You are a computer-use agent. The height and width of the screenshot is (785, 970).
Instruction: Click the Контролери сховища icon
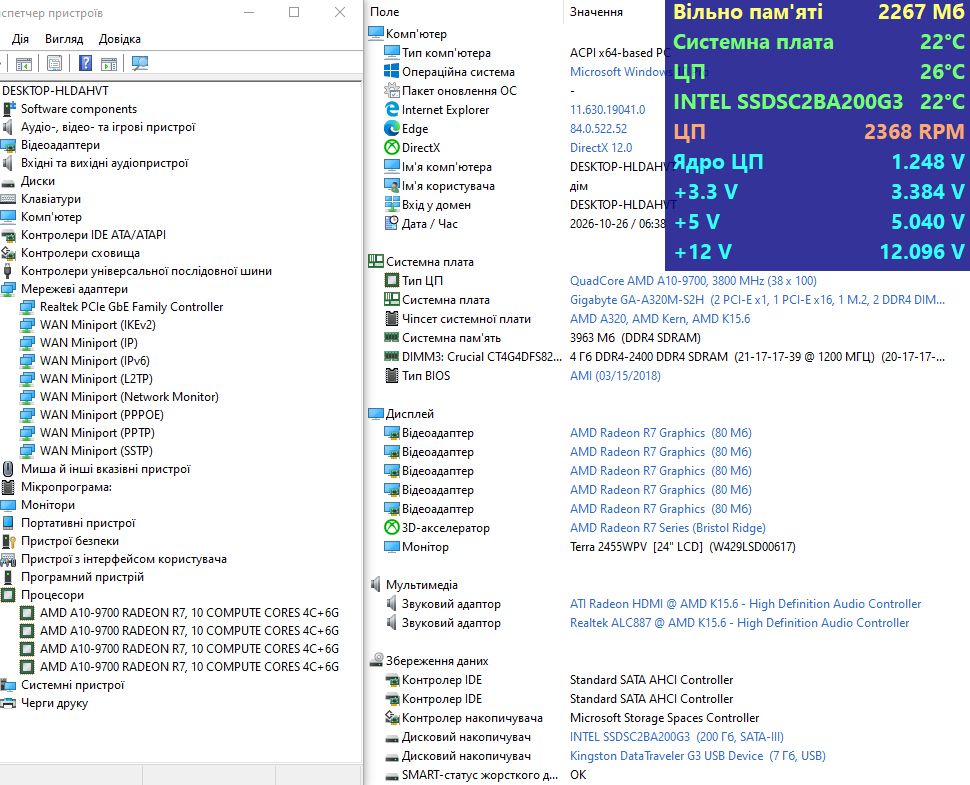coord(9,253)
